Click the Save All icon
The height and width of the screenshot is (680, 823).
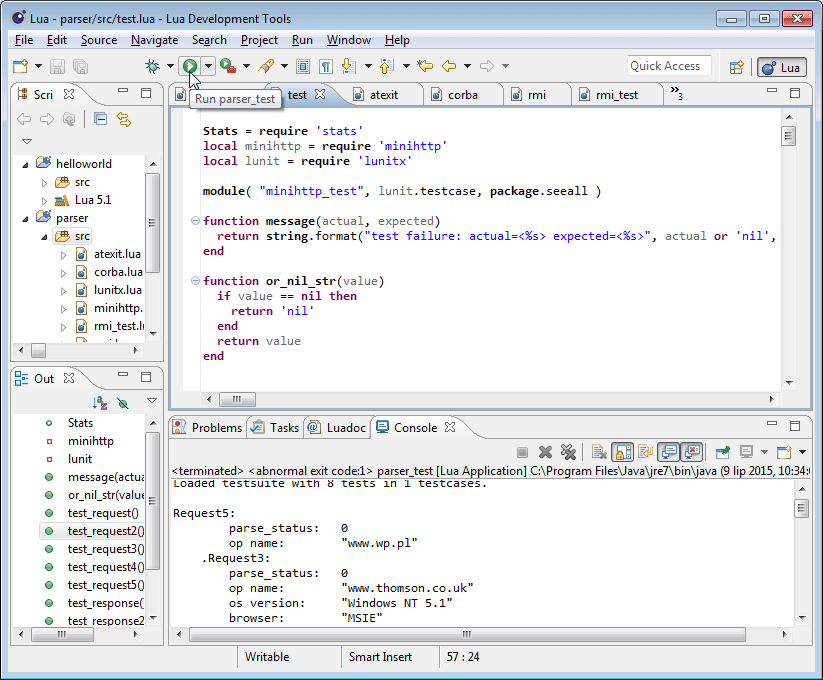click(80, 66)
